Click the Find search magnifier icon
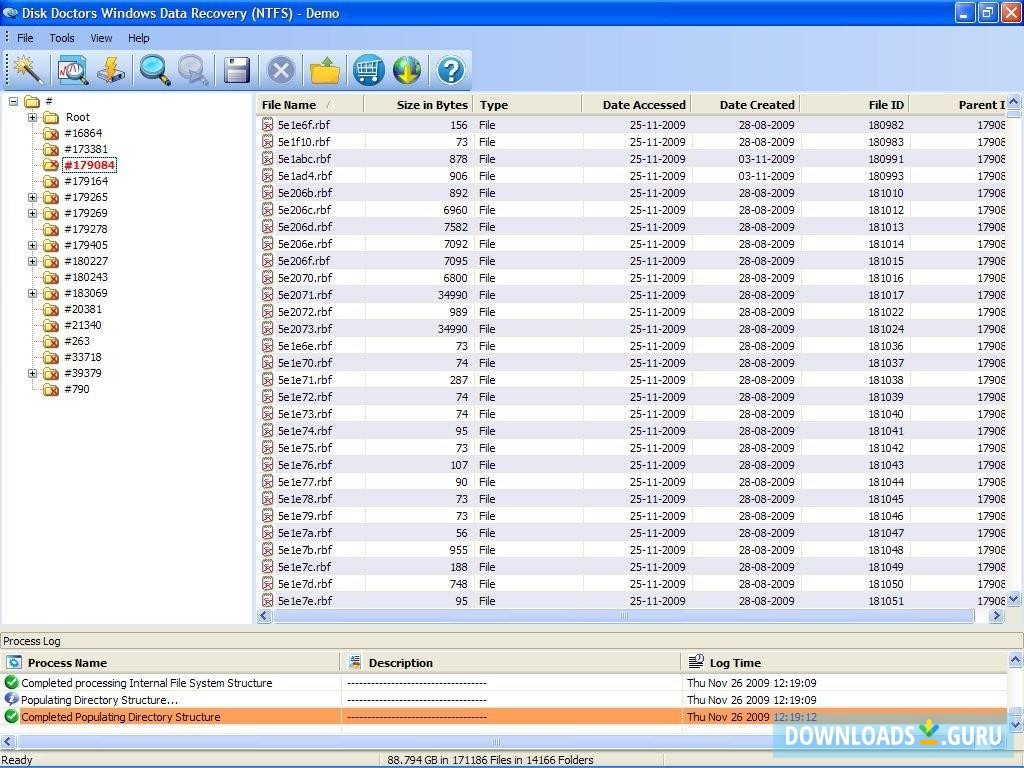1024x768 pixels. tap(152, 70)
